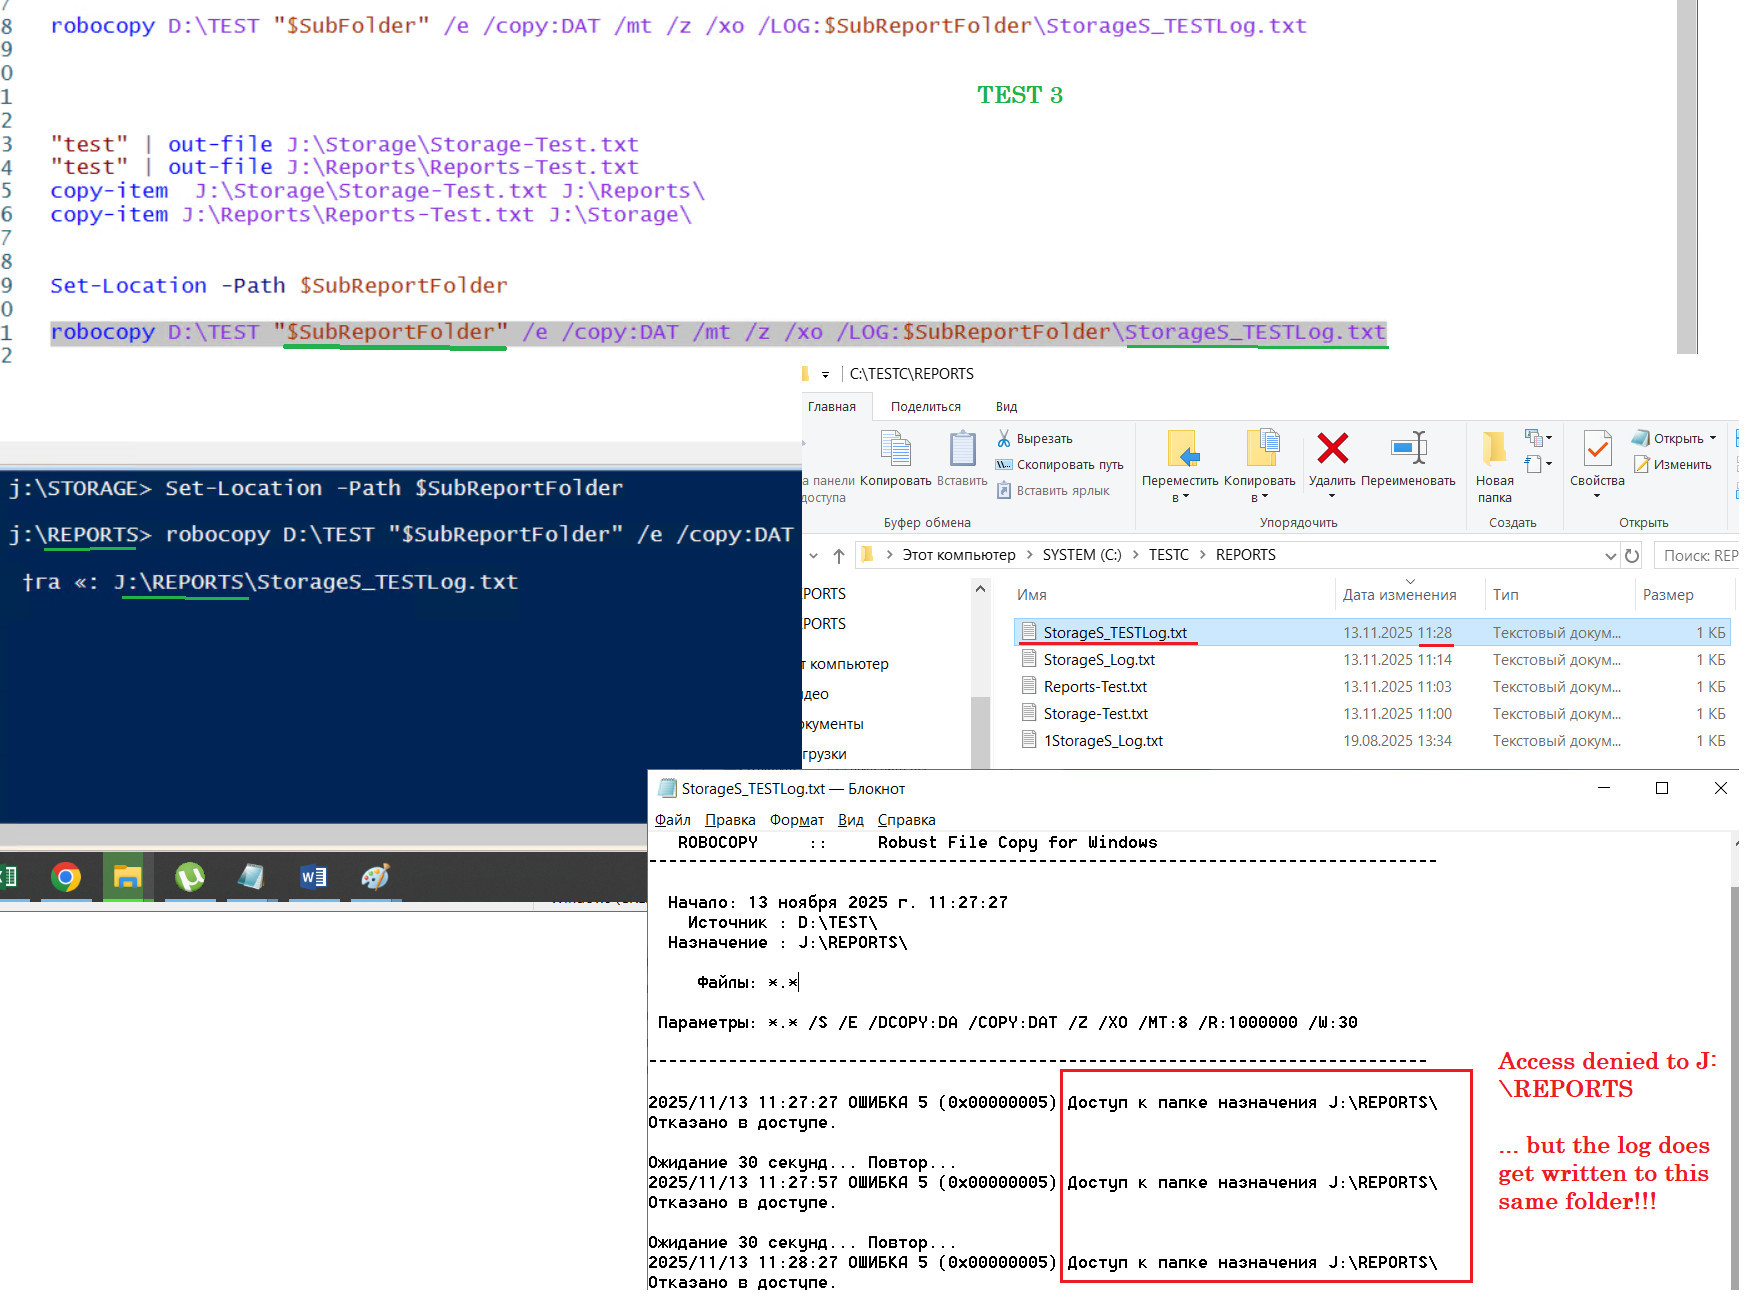Image resolution: width=1756 pixels, height=1307 pixels.
Task: Click the Этот компьютер breadcrumb
Action: point(959,555)
